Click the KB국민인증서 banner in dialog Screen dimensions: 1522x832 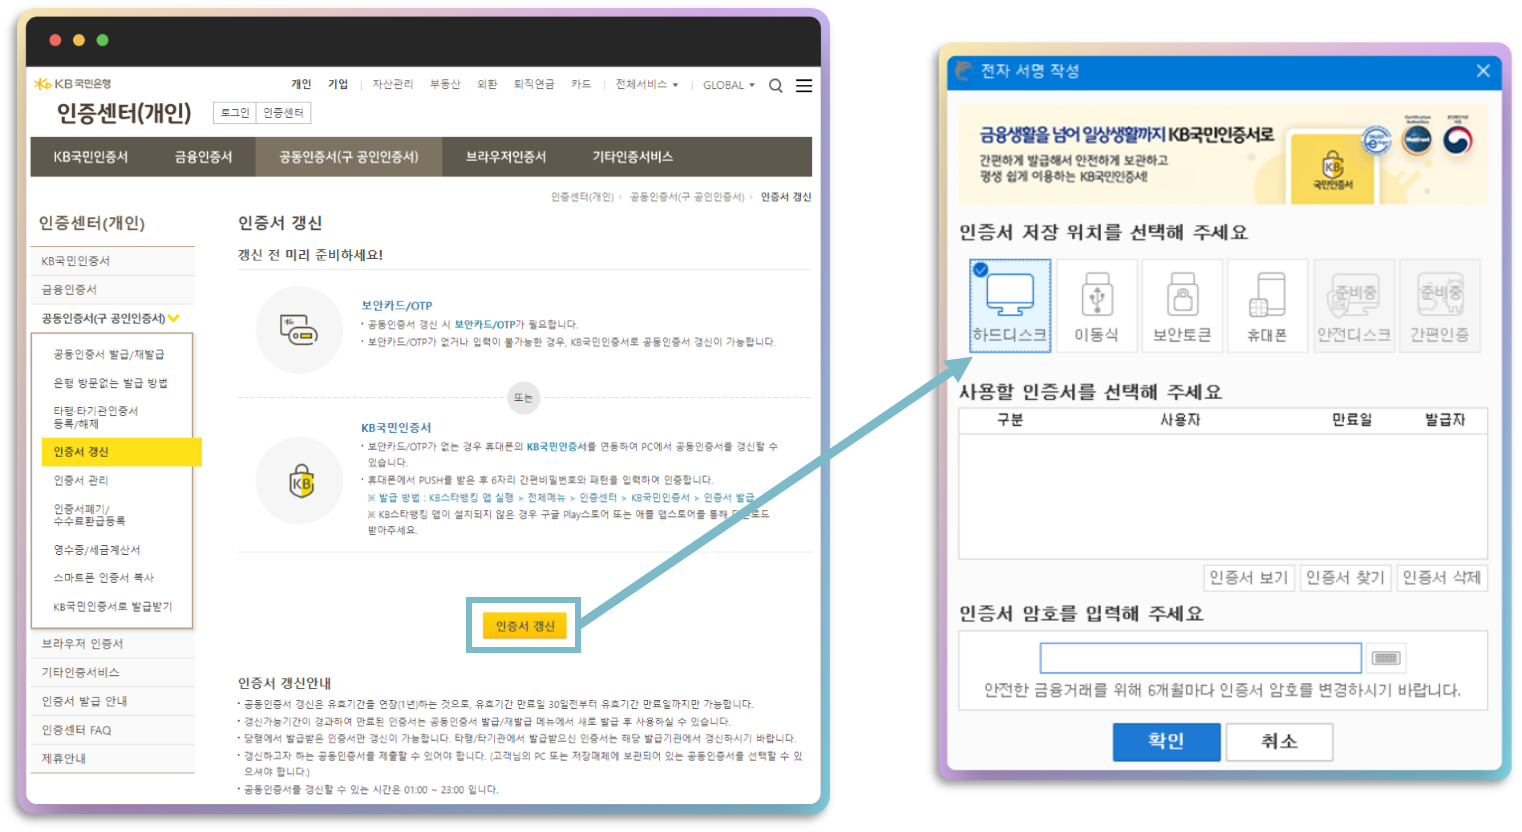pyautogui.click(x=1223, y=154)
